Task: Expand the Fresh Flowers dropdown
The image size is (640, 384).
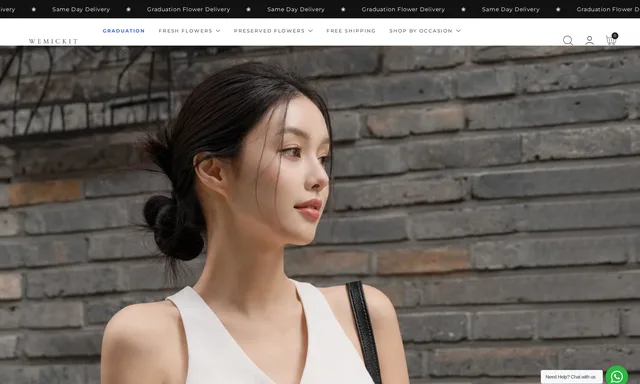Action: pyautogui.click(x=189, y=31)
